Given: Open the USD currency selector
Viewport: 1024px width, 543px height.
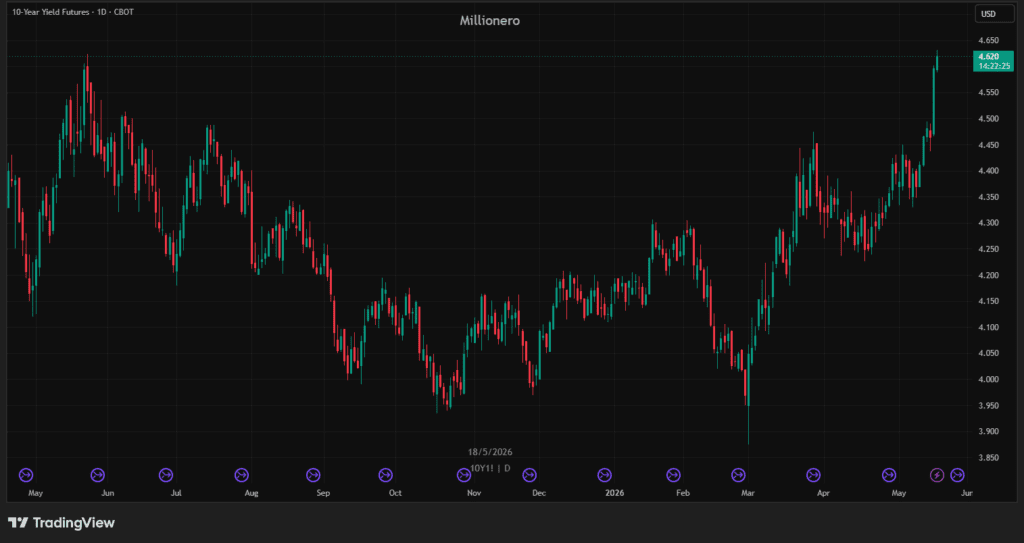Looking at the screenshot, I should coord(988,14).
